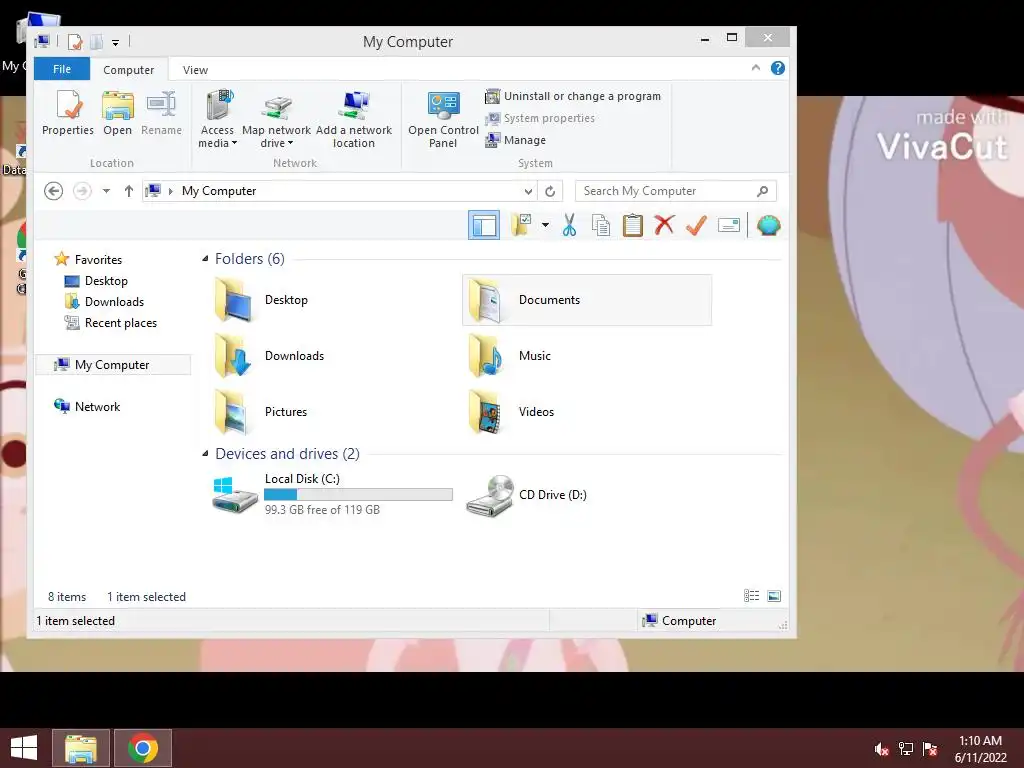Collapse the Devices and drives group
Screen dimensions: 1024x768
point(205,453)
